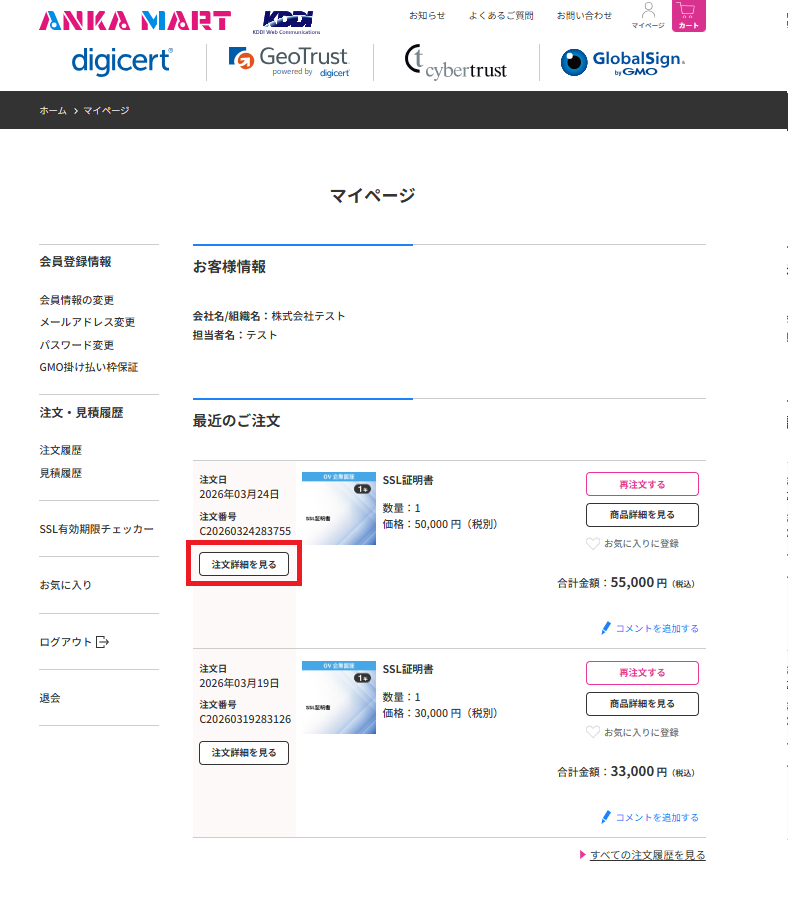Open お知らせ in top navigation

point(427,16)
